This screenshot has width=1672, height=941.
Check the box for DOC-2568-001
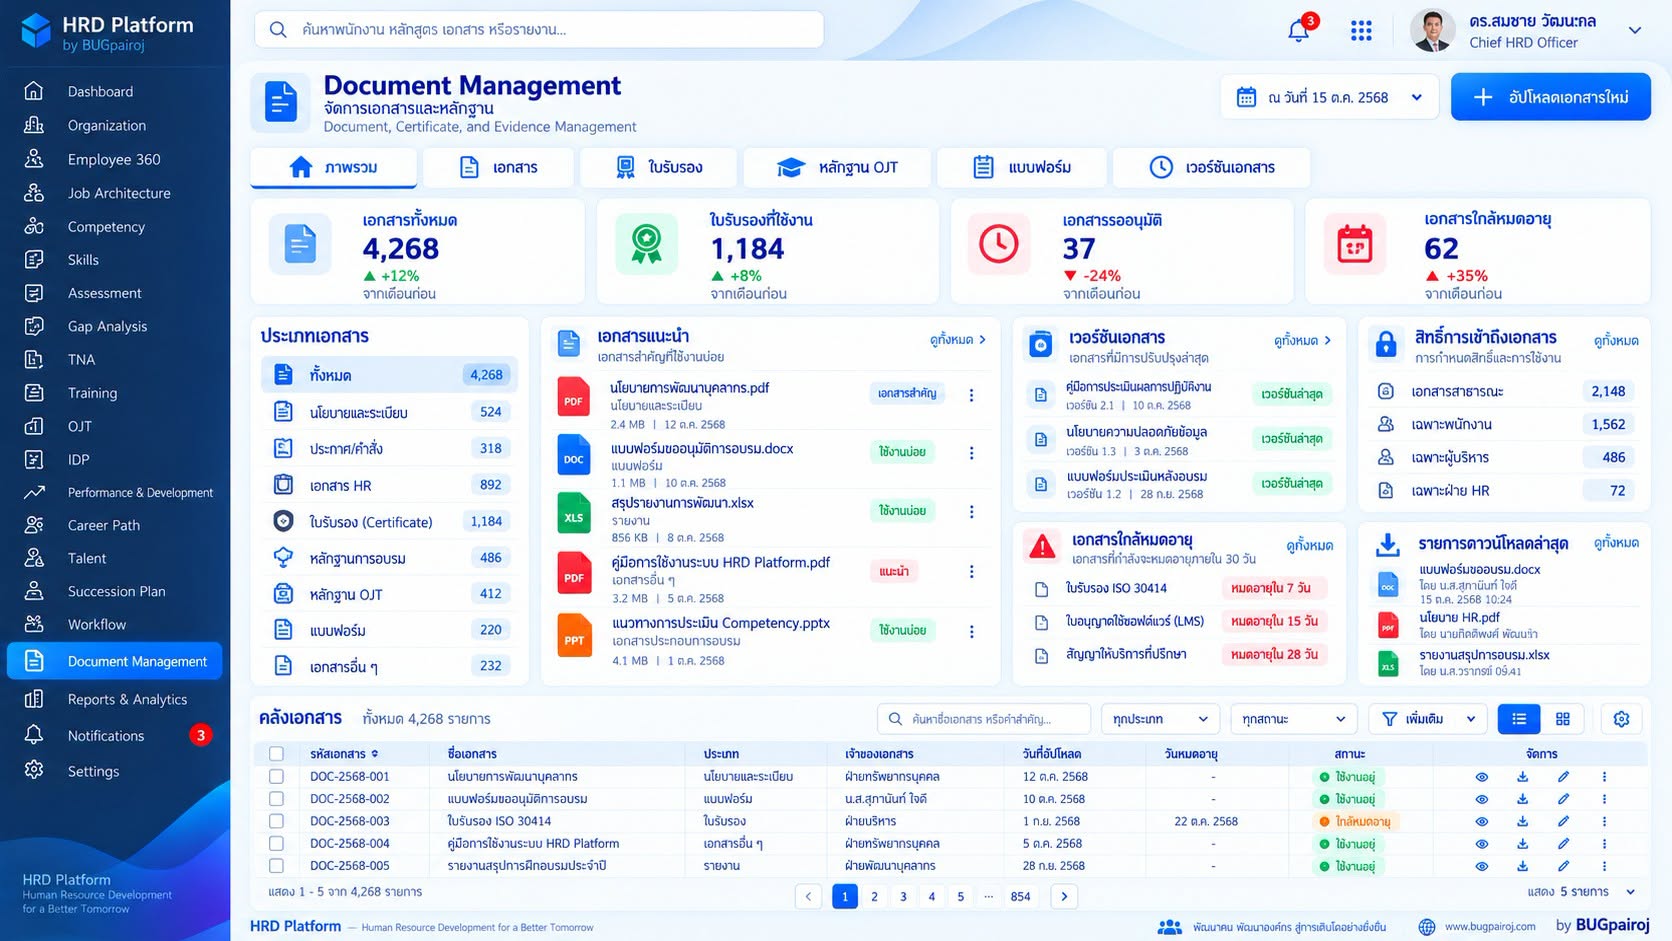(x=276, y=777)
